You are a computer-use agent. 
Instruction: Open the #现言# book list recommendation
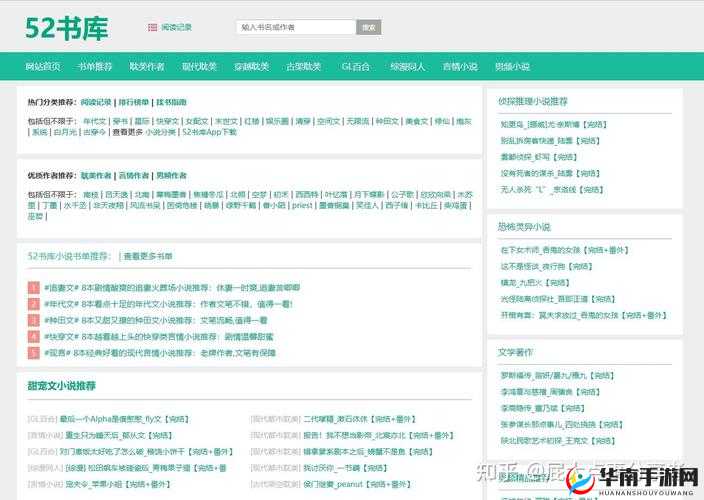tap(160, 353)
